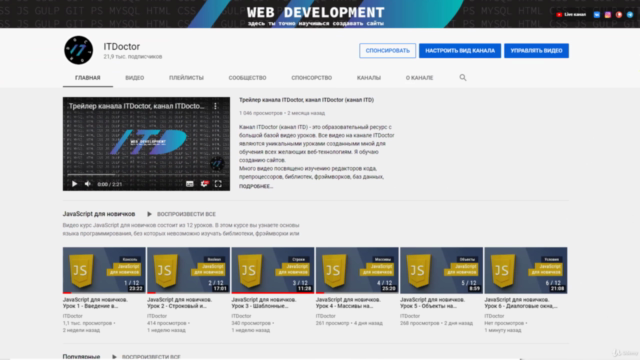Open Telegram link icon in banner
This screenshot has width=640, height=360.
tap(630, 15)
